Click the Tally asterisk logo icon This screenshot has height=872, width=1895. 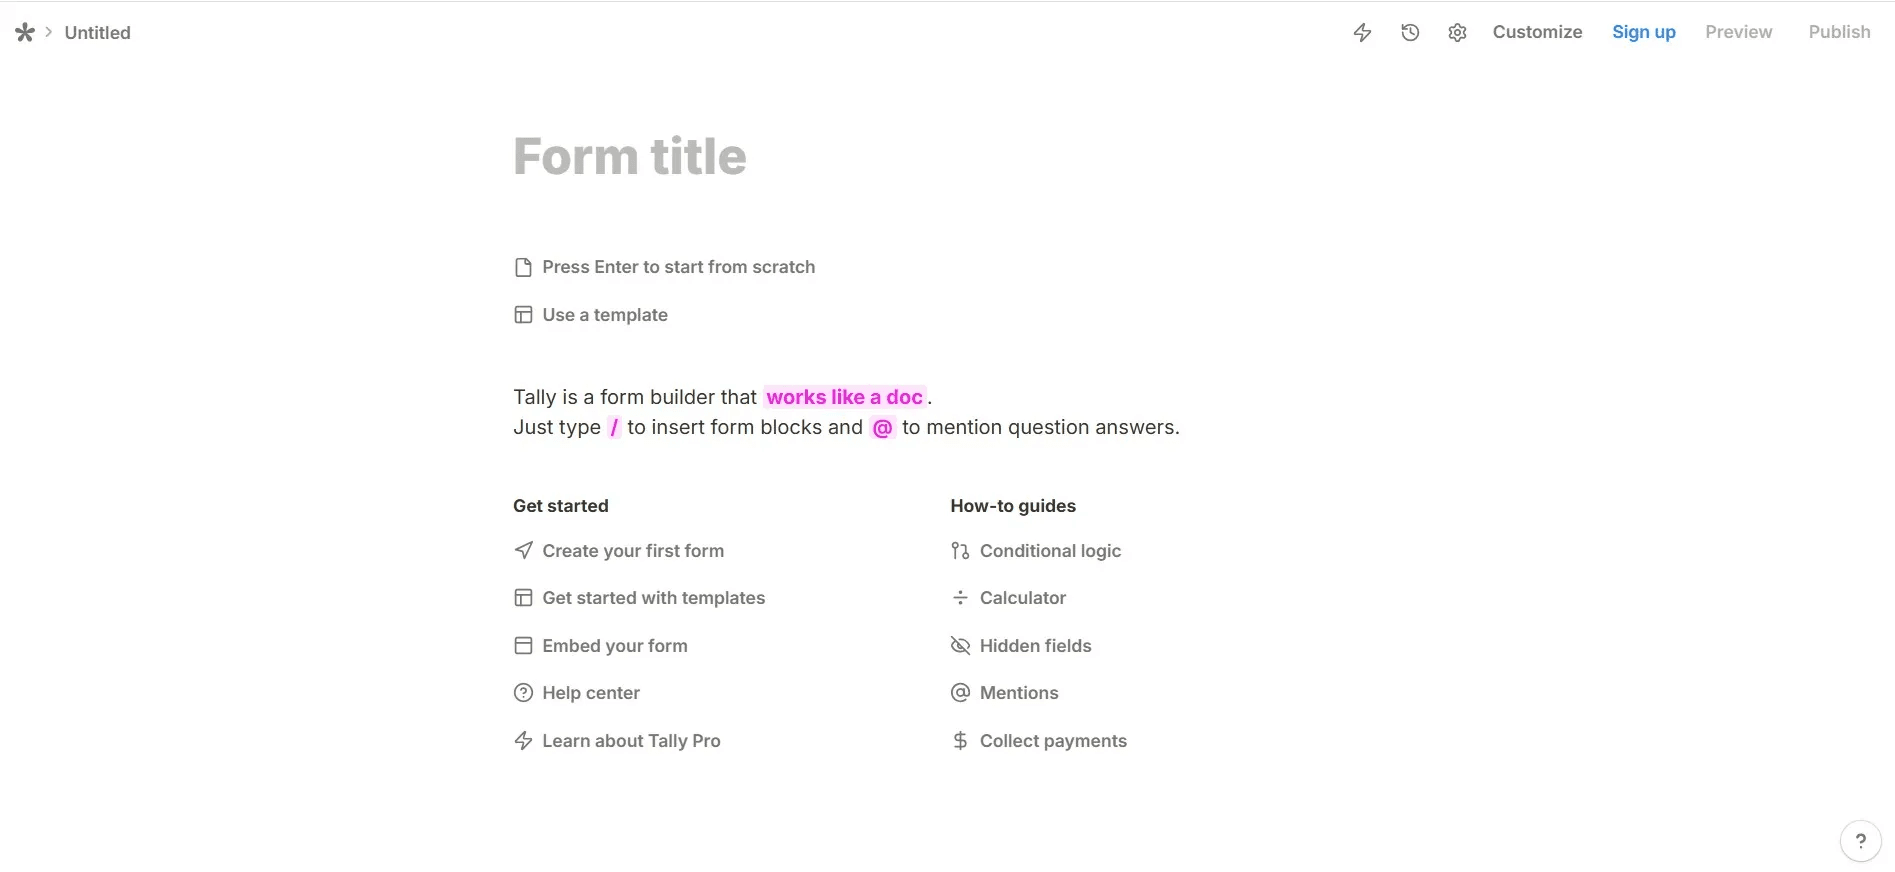25,33
